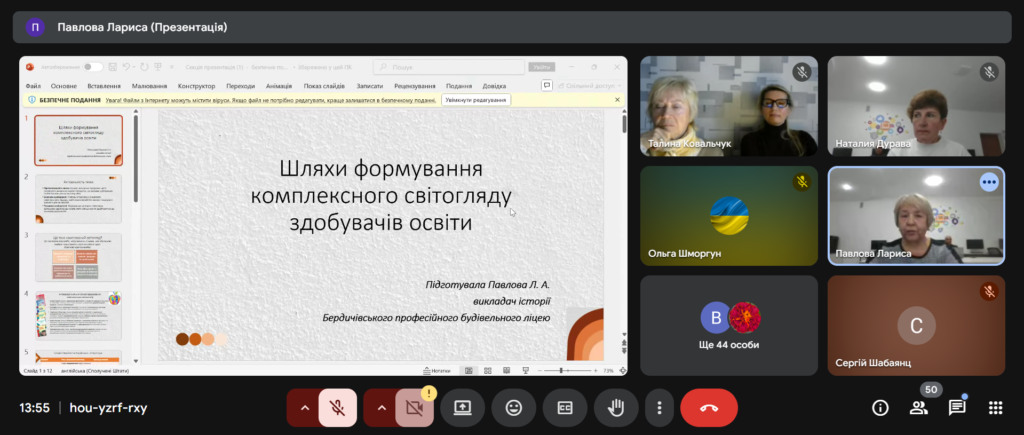Turn on the camera
The width and height of the screenshot is (1024, 435).
click(x=415, y=408)
